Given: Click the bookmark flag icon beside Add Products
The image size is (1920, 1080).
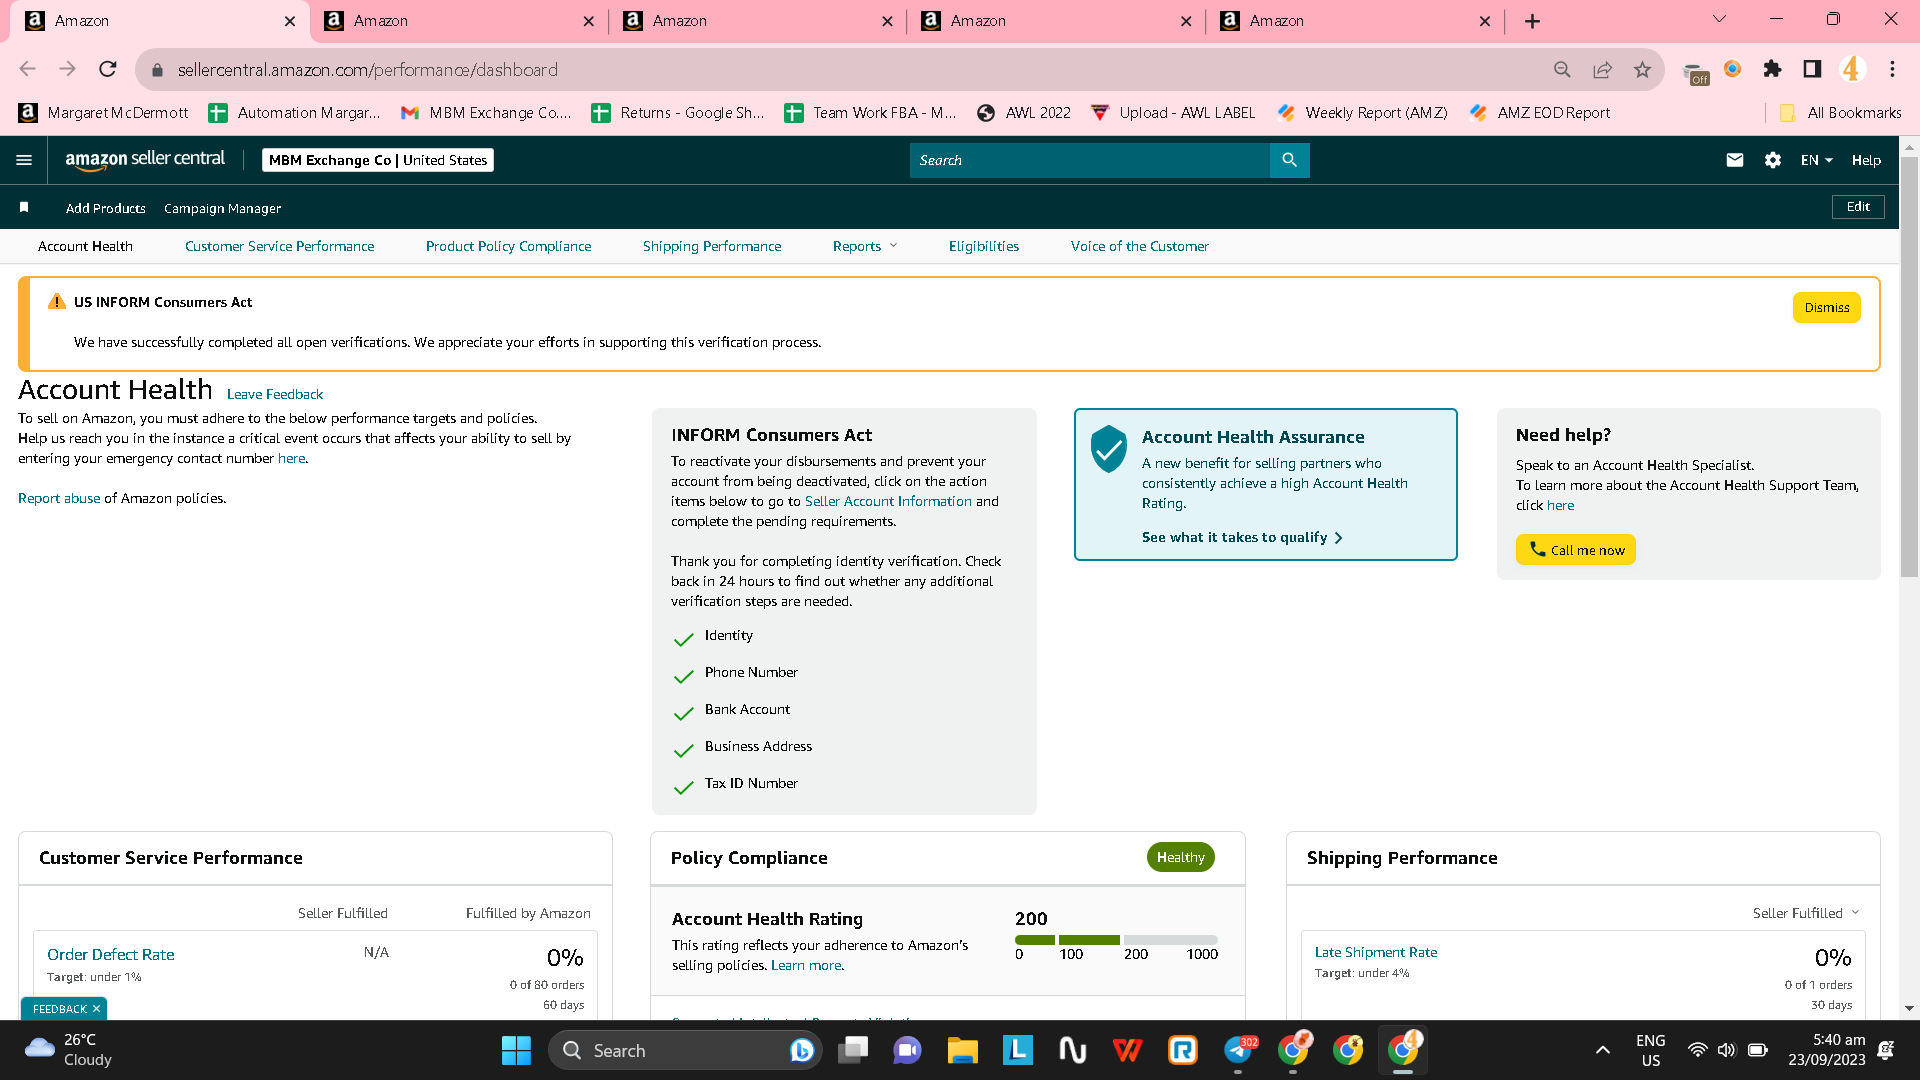Looking at the screenshot, I should click(24, 207).
